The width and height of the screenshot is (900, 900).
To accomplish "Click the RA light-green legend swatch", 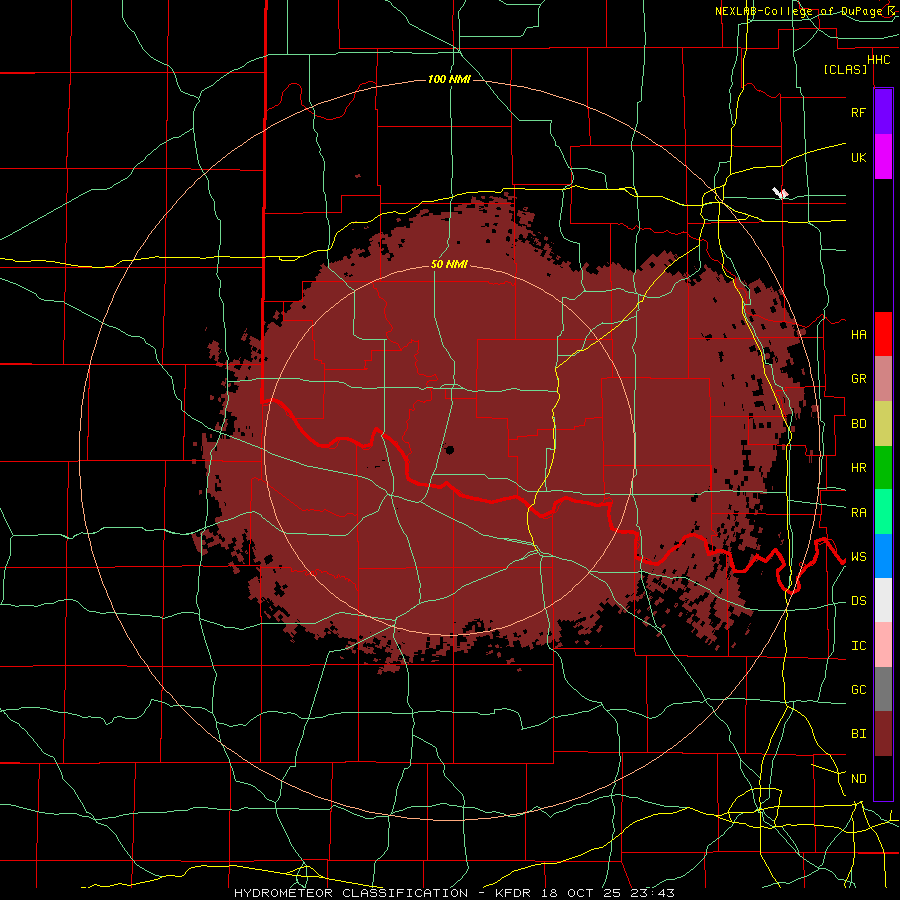I will point(883,511).
